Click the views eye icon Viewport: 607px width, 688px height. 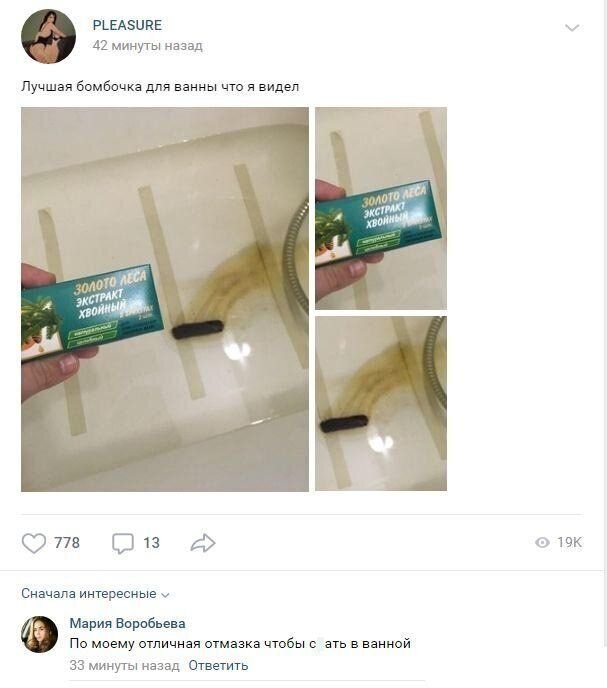(542, 543)
